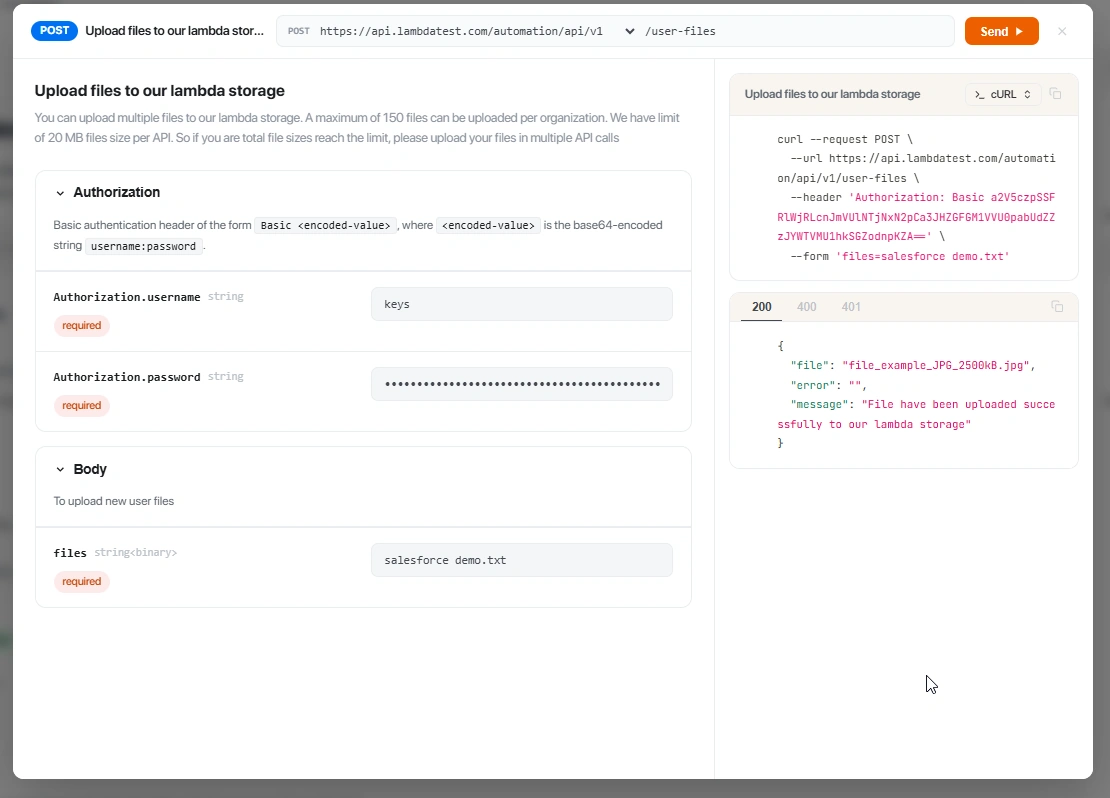The height and width of the screenshot is (798, 1110).
Task: Switch to the 400 response tab
Action: (806, 307)
